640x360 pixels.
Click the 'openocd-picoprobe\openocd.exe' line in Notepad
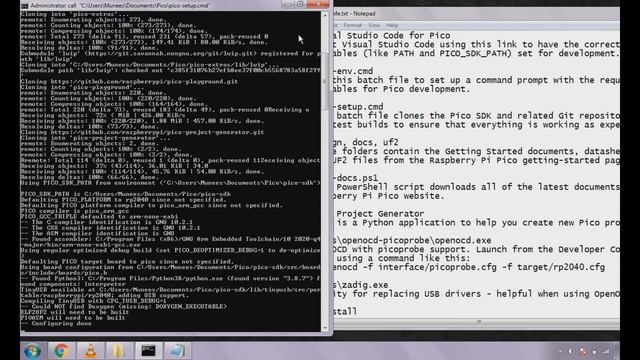(413, 240)
